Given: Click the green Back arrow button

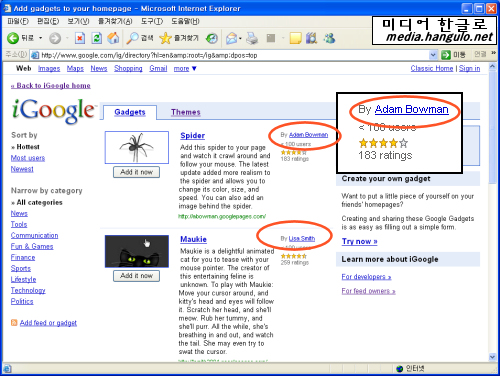Looking at the screenshot, I should 13,38.
